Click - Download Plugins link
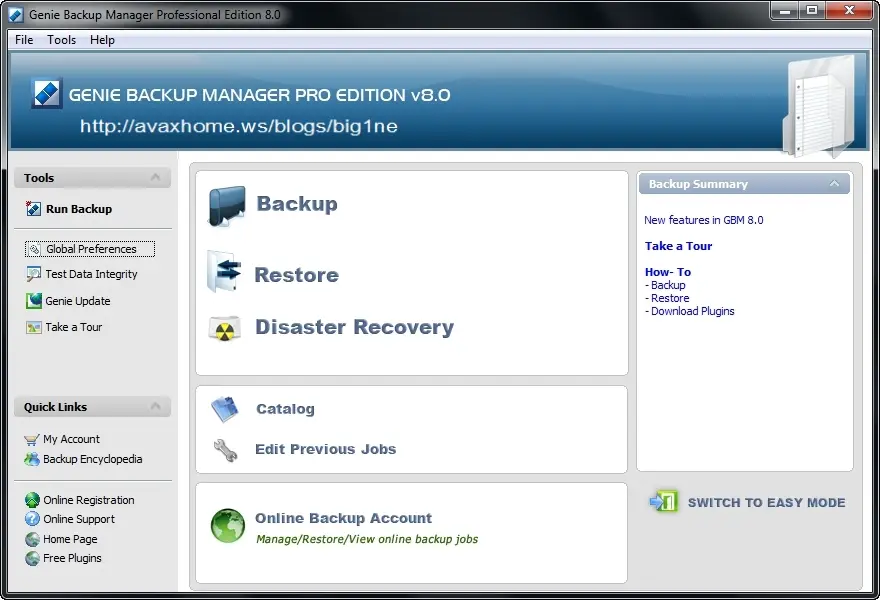Viewport: 880px width, 600px height. click(x=690, y=311)
